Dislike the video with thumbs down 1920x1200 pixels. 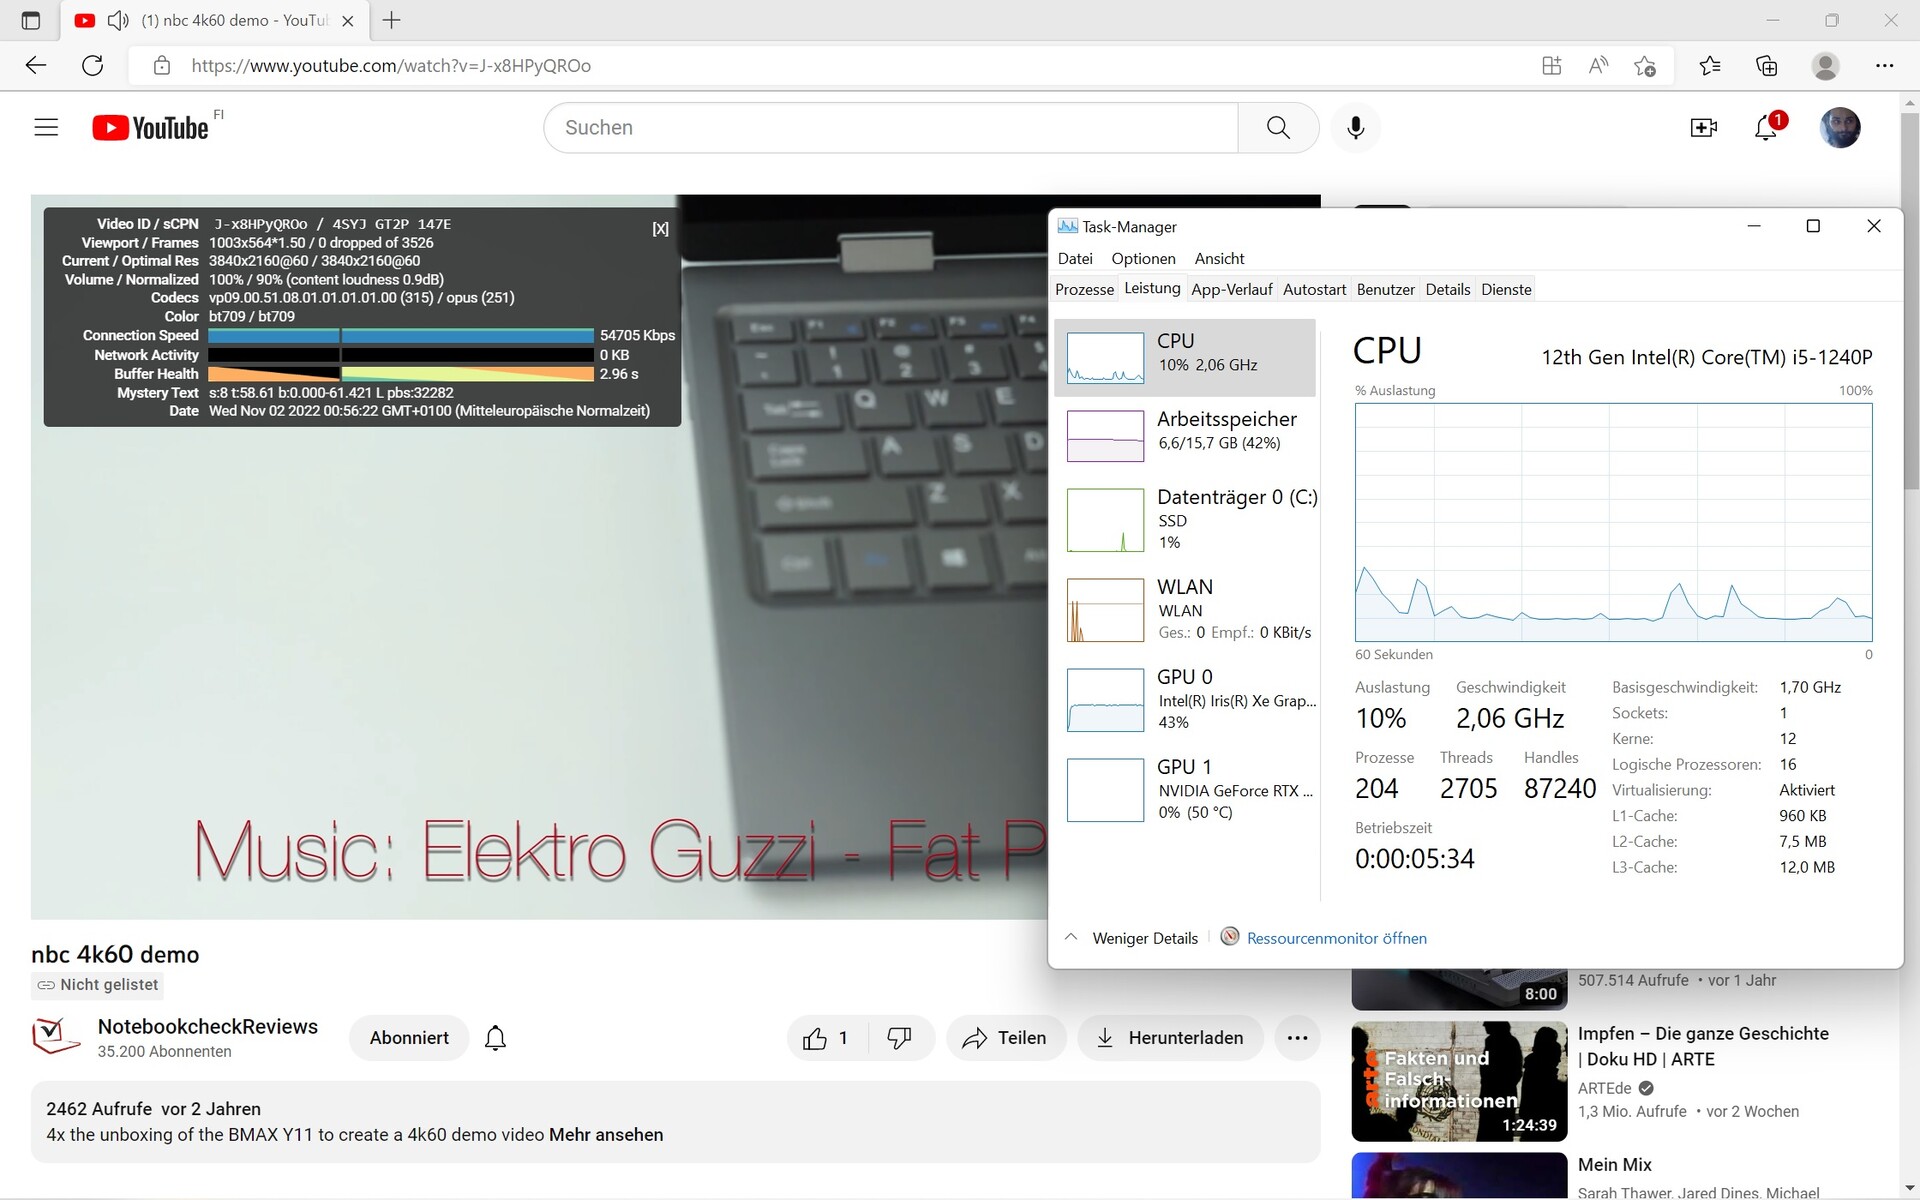click(x=899, y=1038)
